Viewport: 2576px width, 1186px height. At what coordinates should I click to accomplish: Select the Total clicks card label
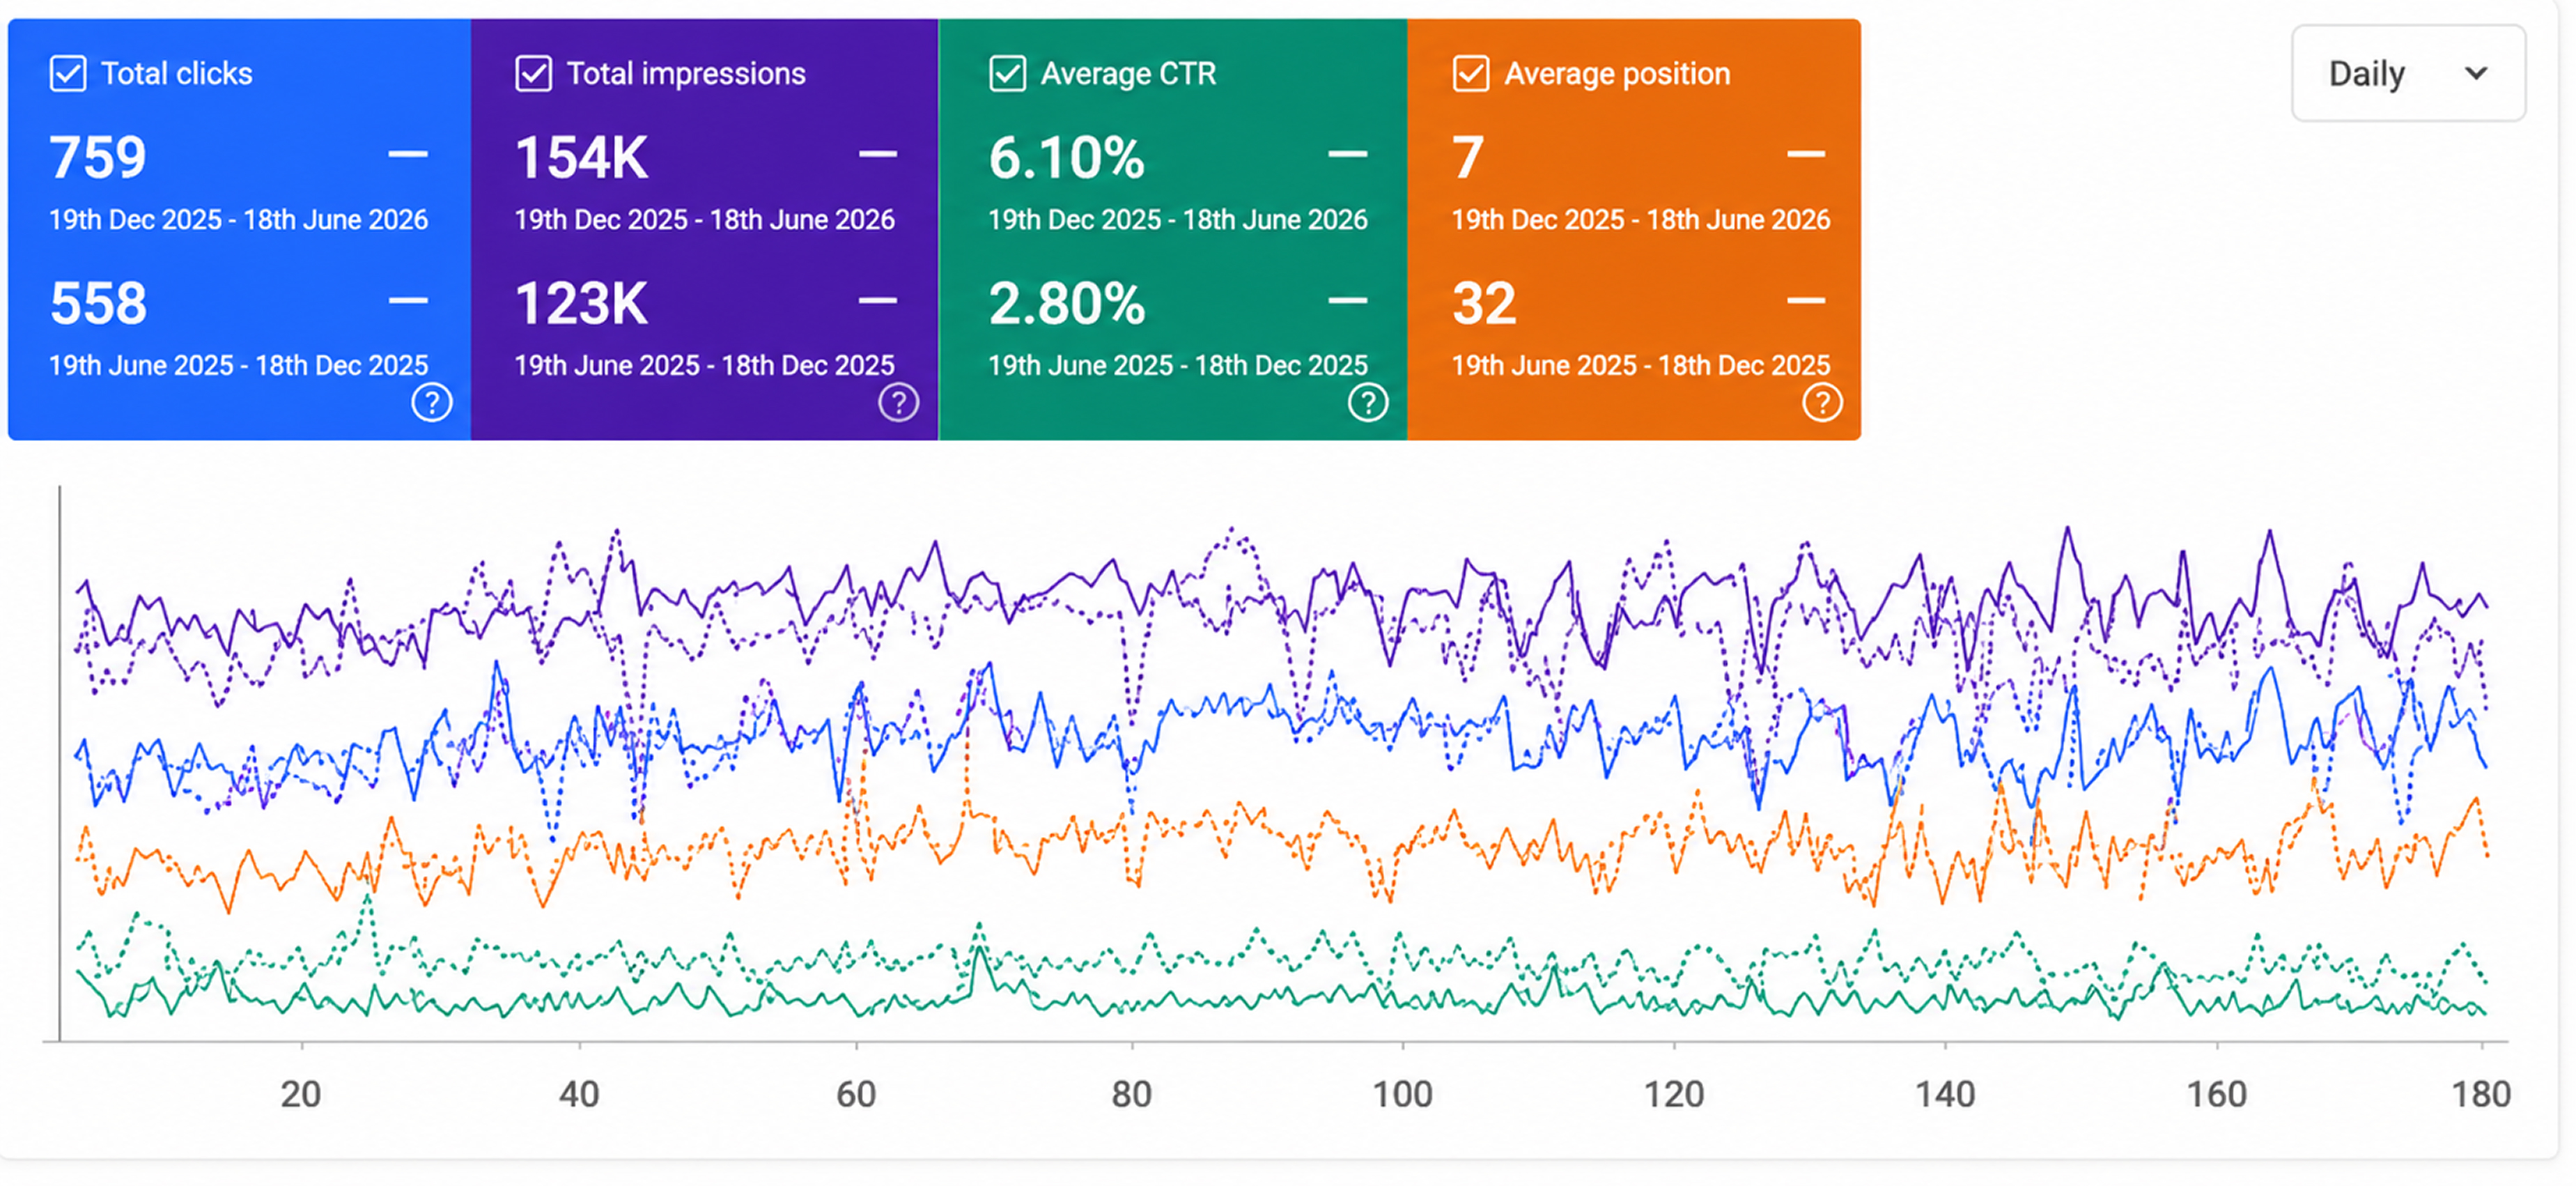click(177, 74)
